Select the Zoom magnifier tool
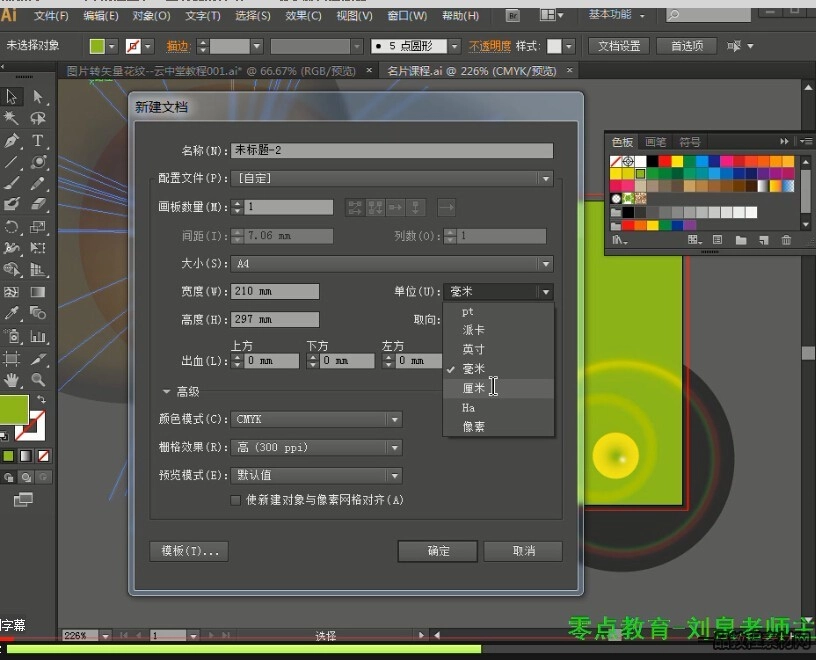This screenshot has width=816, height=660. tap(38, 380)
